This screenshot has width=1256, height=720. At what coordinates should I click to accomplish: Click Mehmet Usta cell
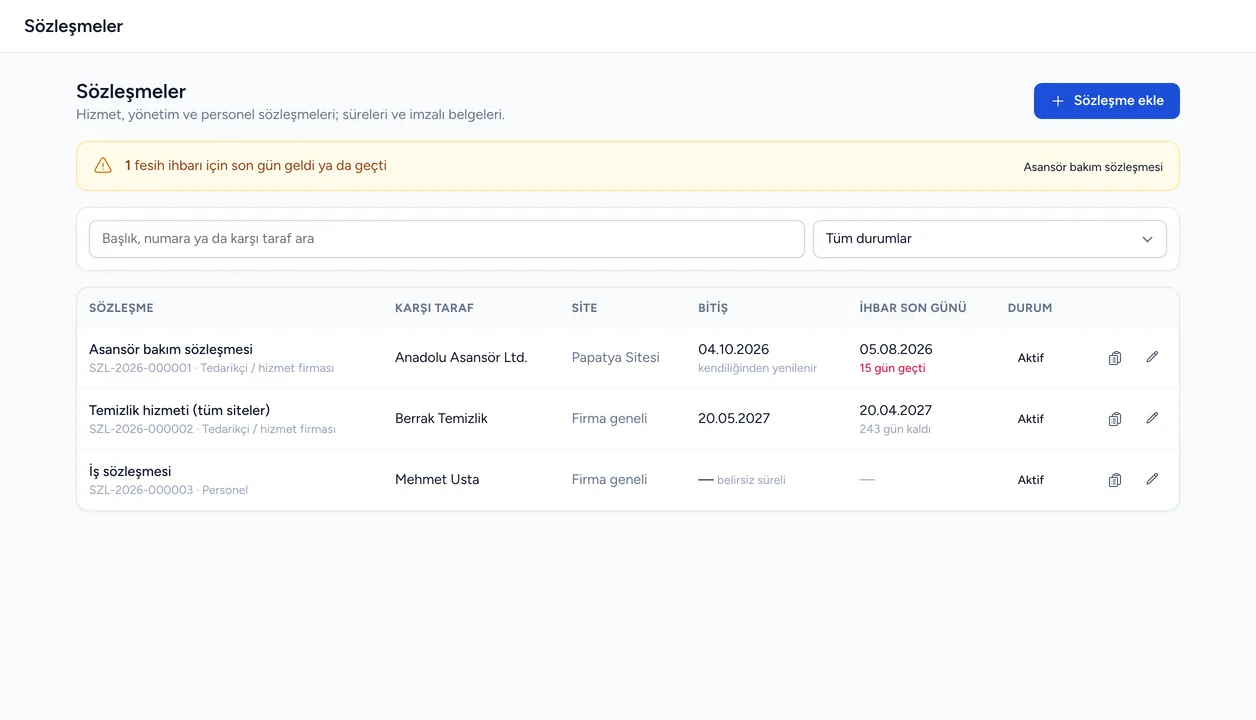tap(437, 479)
